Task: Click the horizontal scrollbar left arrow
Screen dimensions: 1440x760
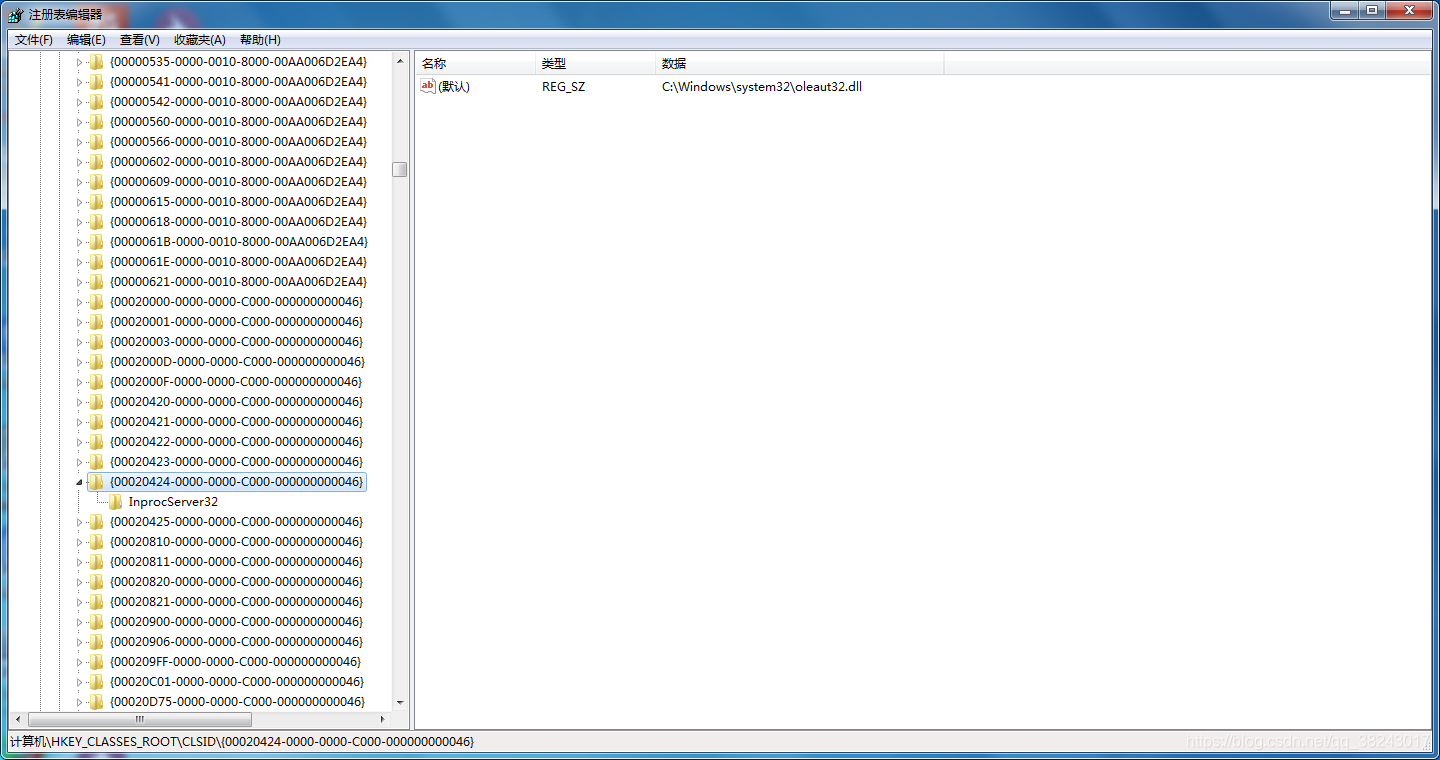Action: coord(17,719)
